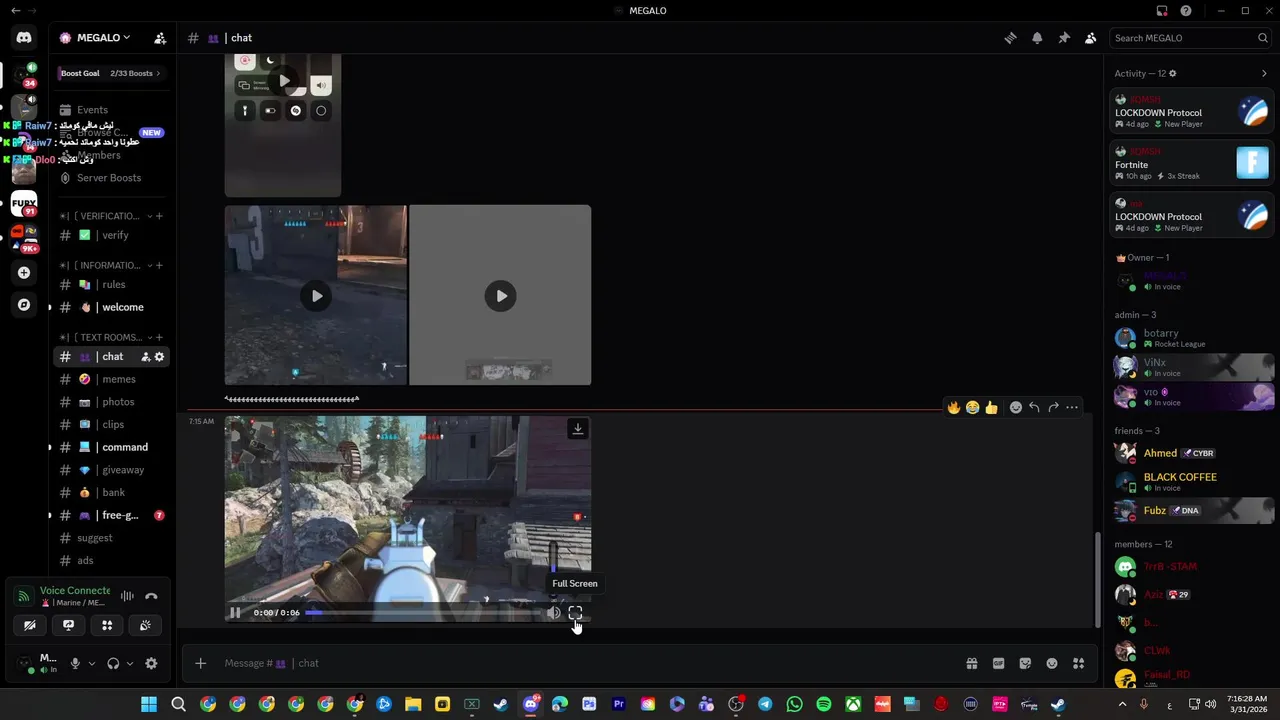This screenshot has width=1280, height=720.
Task: Disconnect from voice channel
Action: click(151, 596)
